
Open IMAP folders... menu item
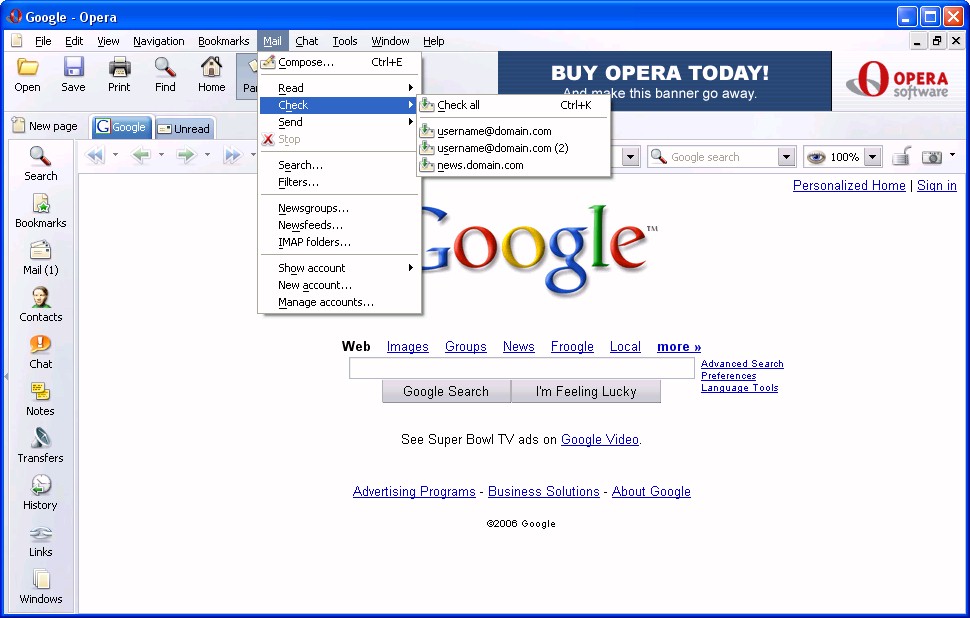click(x=340, y=242)
